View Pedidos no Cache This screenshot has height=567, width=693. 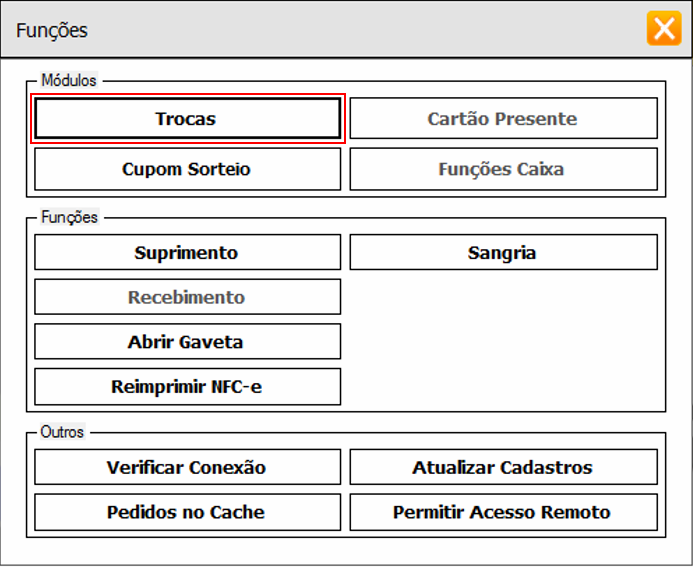coord(187,512)
